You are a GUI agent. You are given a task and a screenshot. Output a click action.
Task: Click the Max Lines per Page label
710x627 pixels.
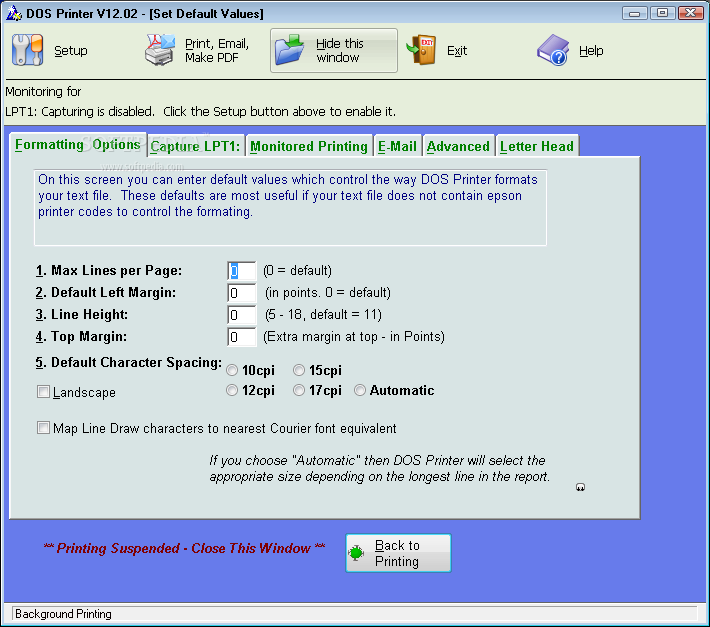(x=109, y=271)
